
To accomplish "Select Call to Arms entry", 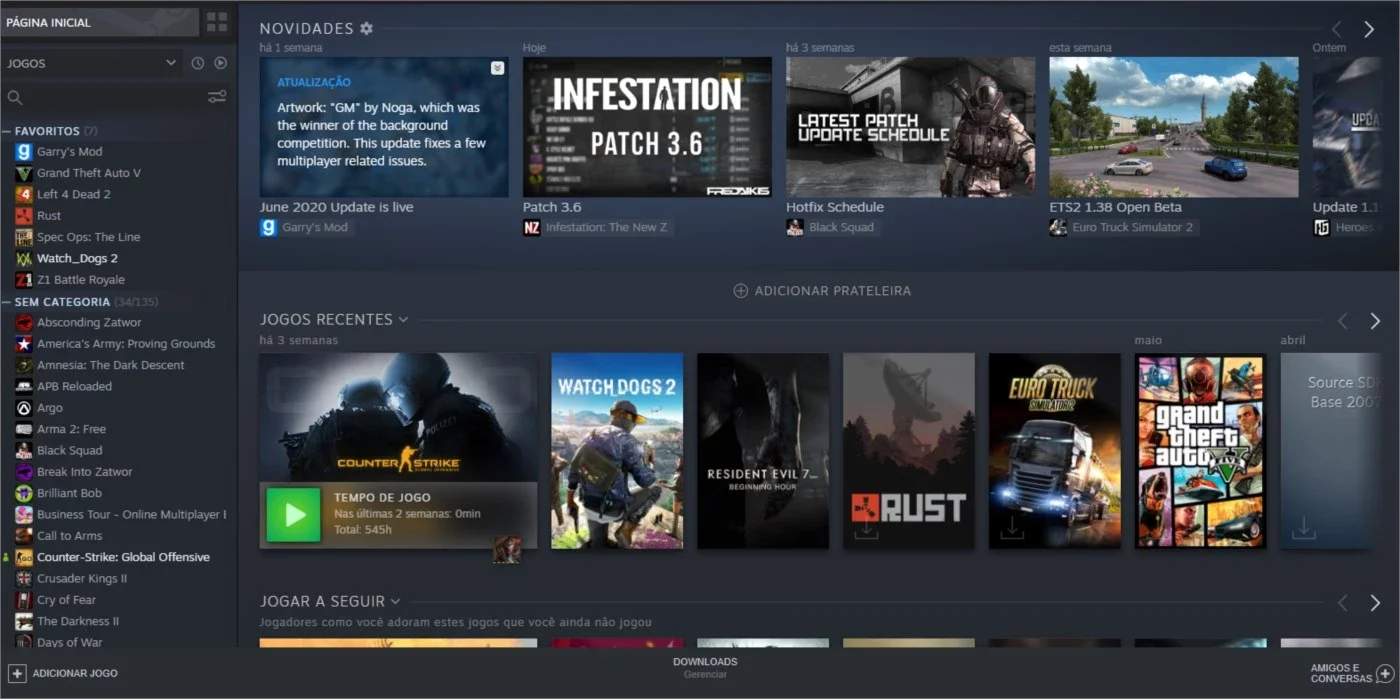I will point(70,536).
